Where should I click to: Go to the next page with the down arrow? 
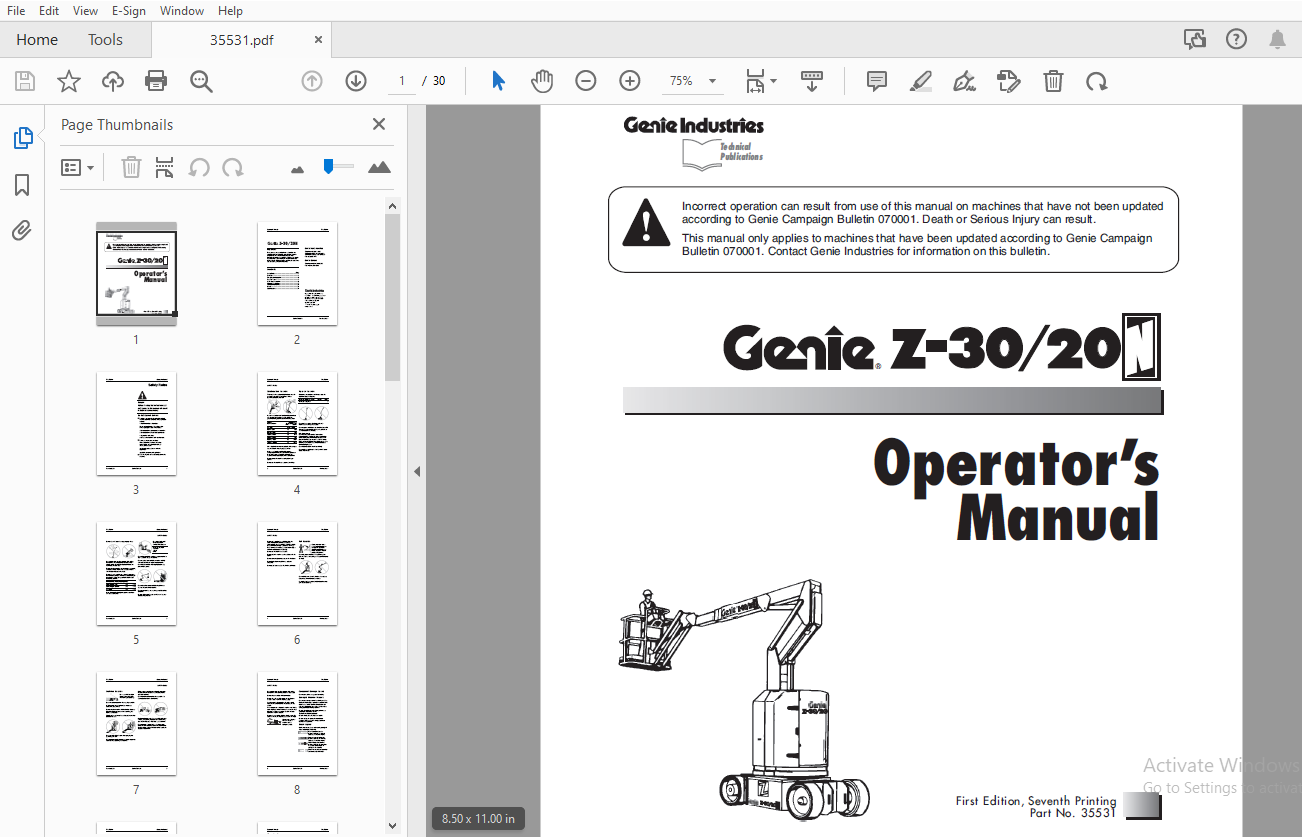[356, 81]
